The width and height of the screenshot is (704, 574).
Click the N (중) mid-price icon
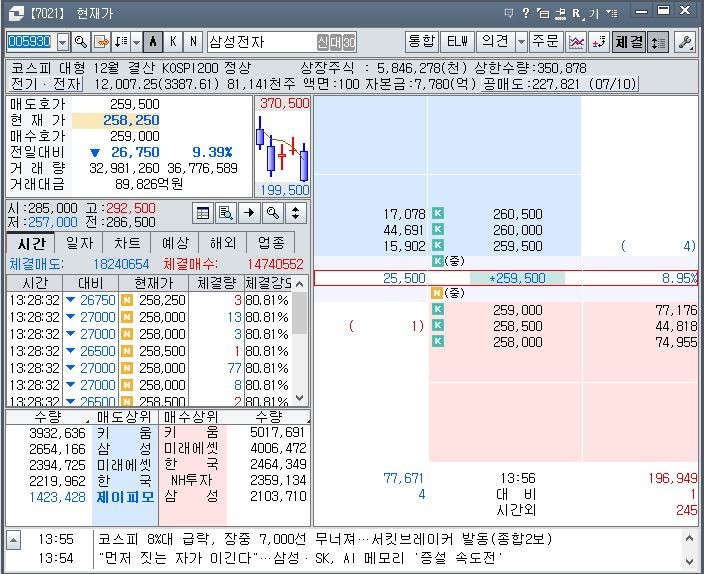[437, 293]
